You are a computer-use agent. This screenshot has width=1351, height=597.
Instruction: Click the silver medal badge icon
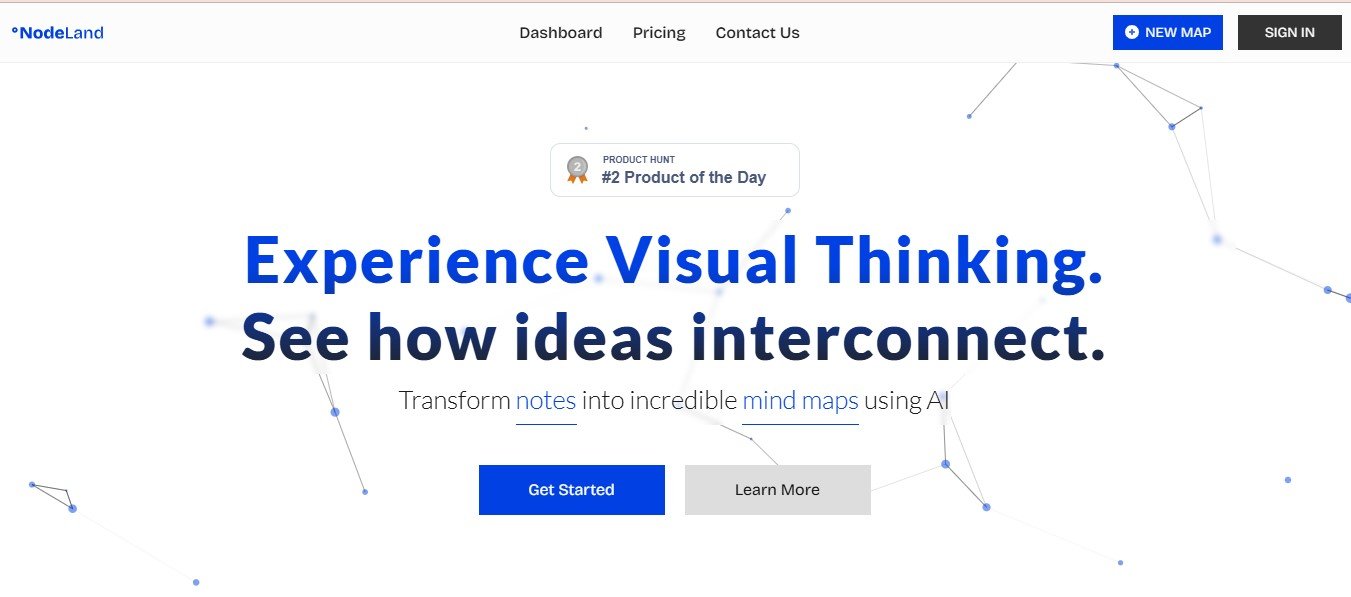(x=577, y=169)
